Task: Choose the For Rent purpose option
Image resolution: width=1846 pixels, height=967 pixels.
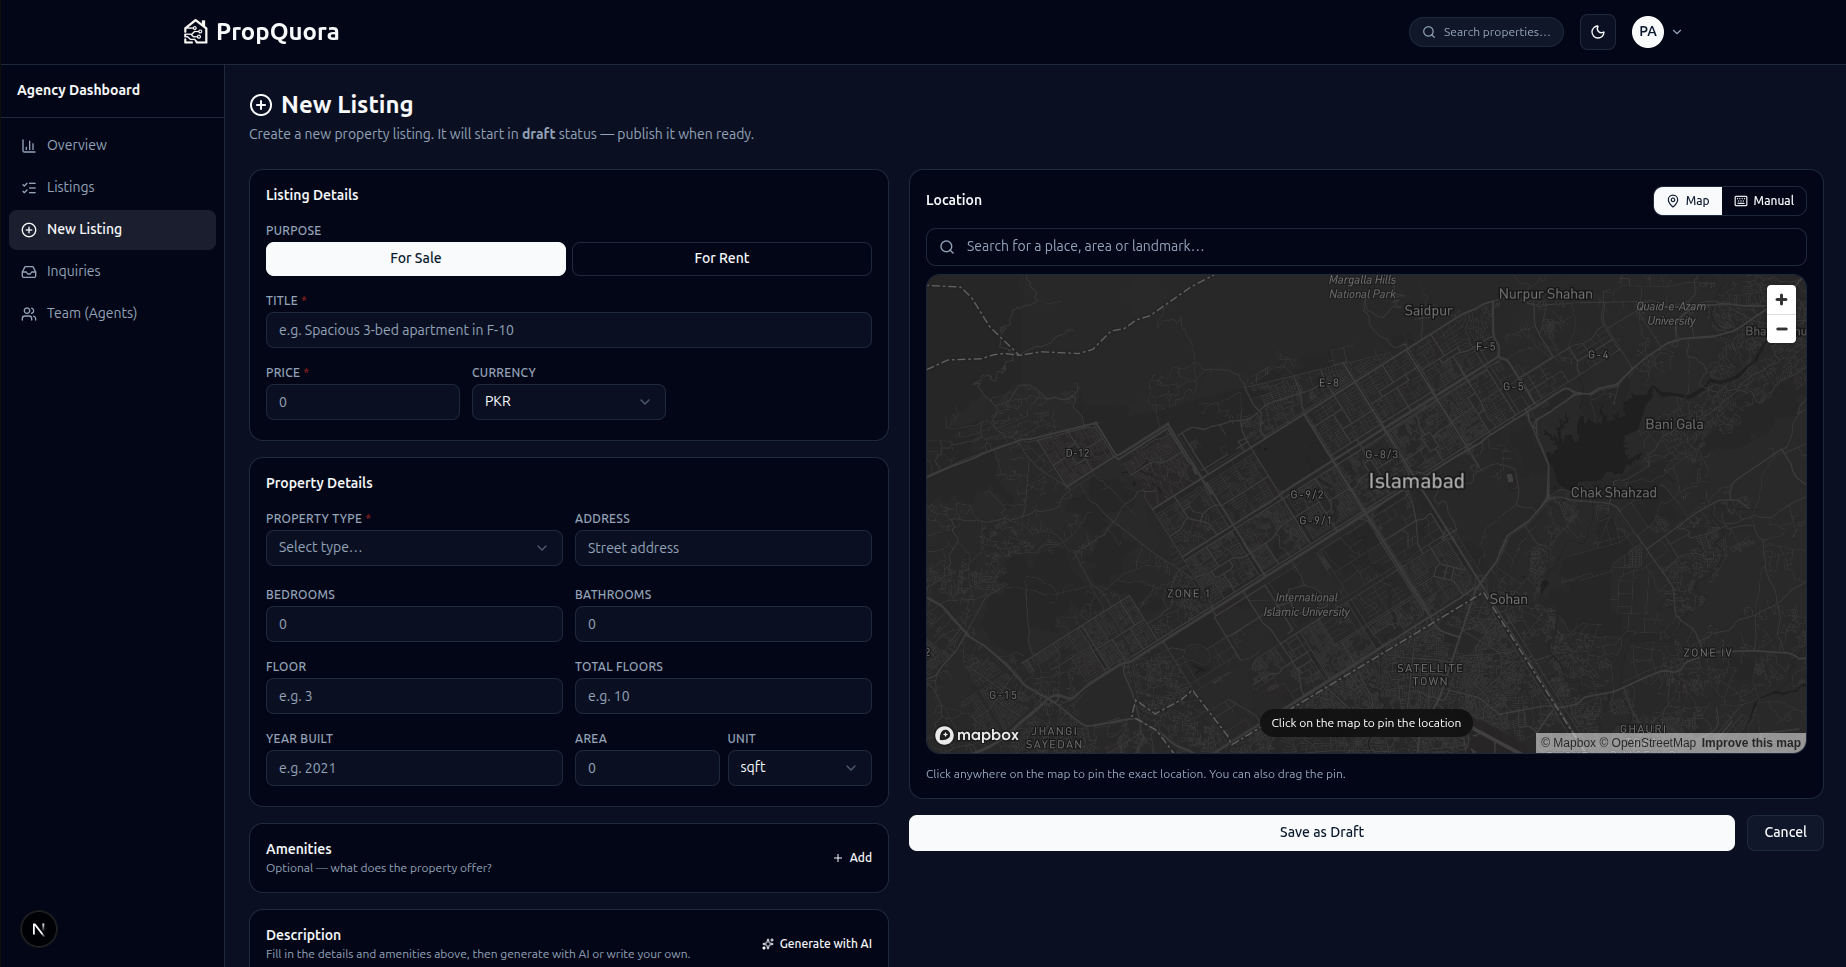Action: [x=722, y=259]
